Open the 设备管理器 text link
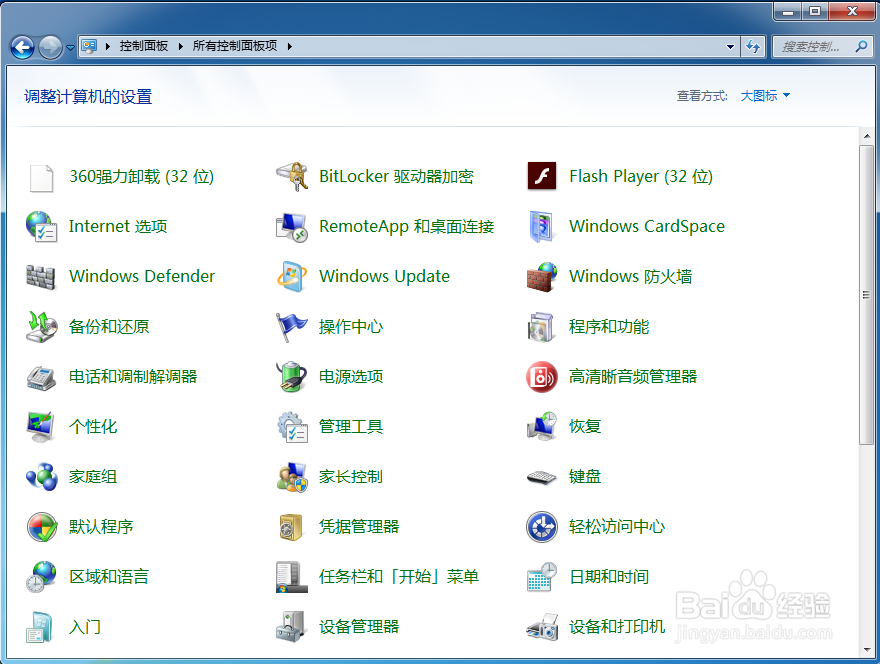The image size is (880, 664). [x=359, y=627]
